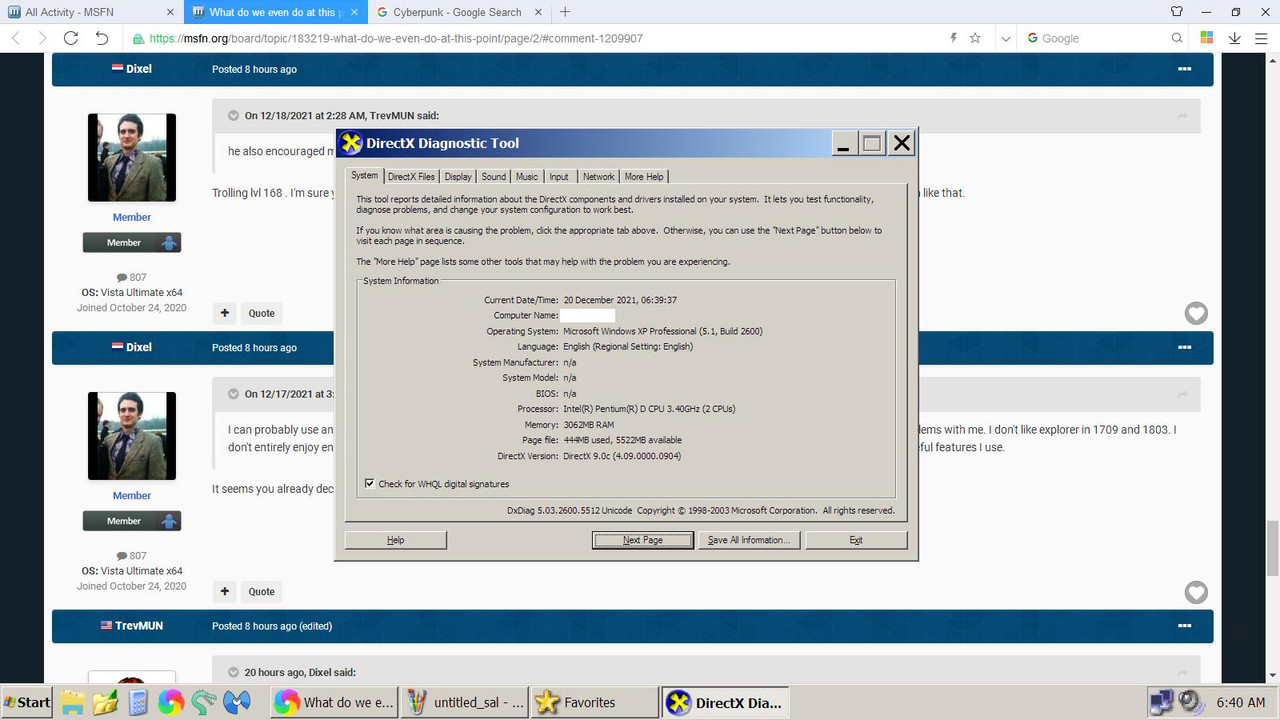
Task: Click the undo/restore arrow icon in browser toolbar
Action: tap(102, 38)
